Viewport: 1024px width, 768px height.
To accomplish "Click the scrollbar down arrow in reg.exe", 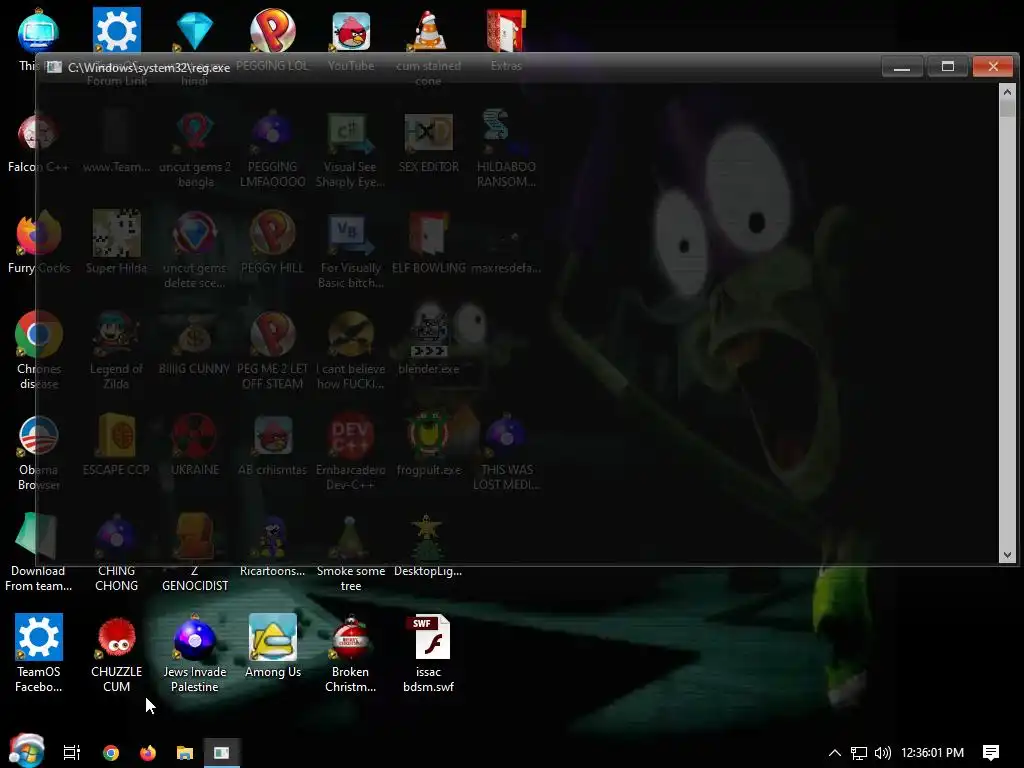I will coord(1007,554).
